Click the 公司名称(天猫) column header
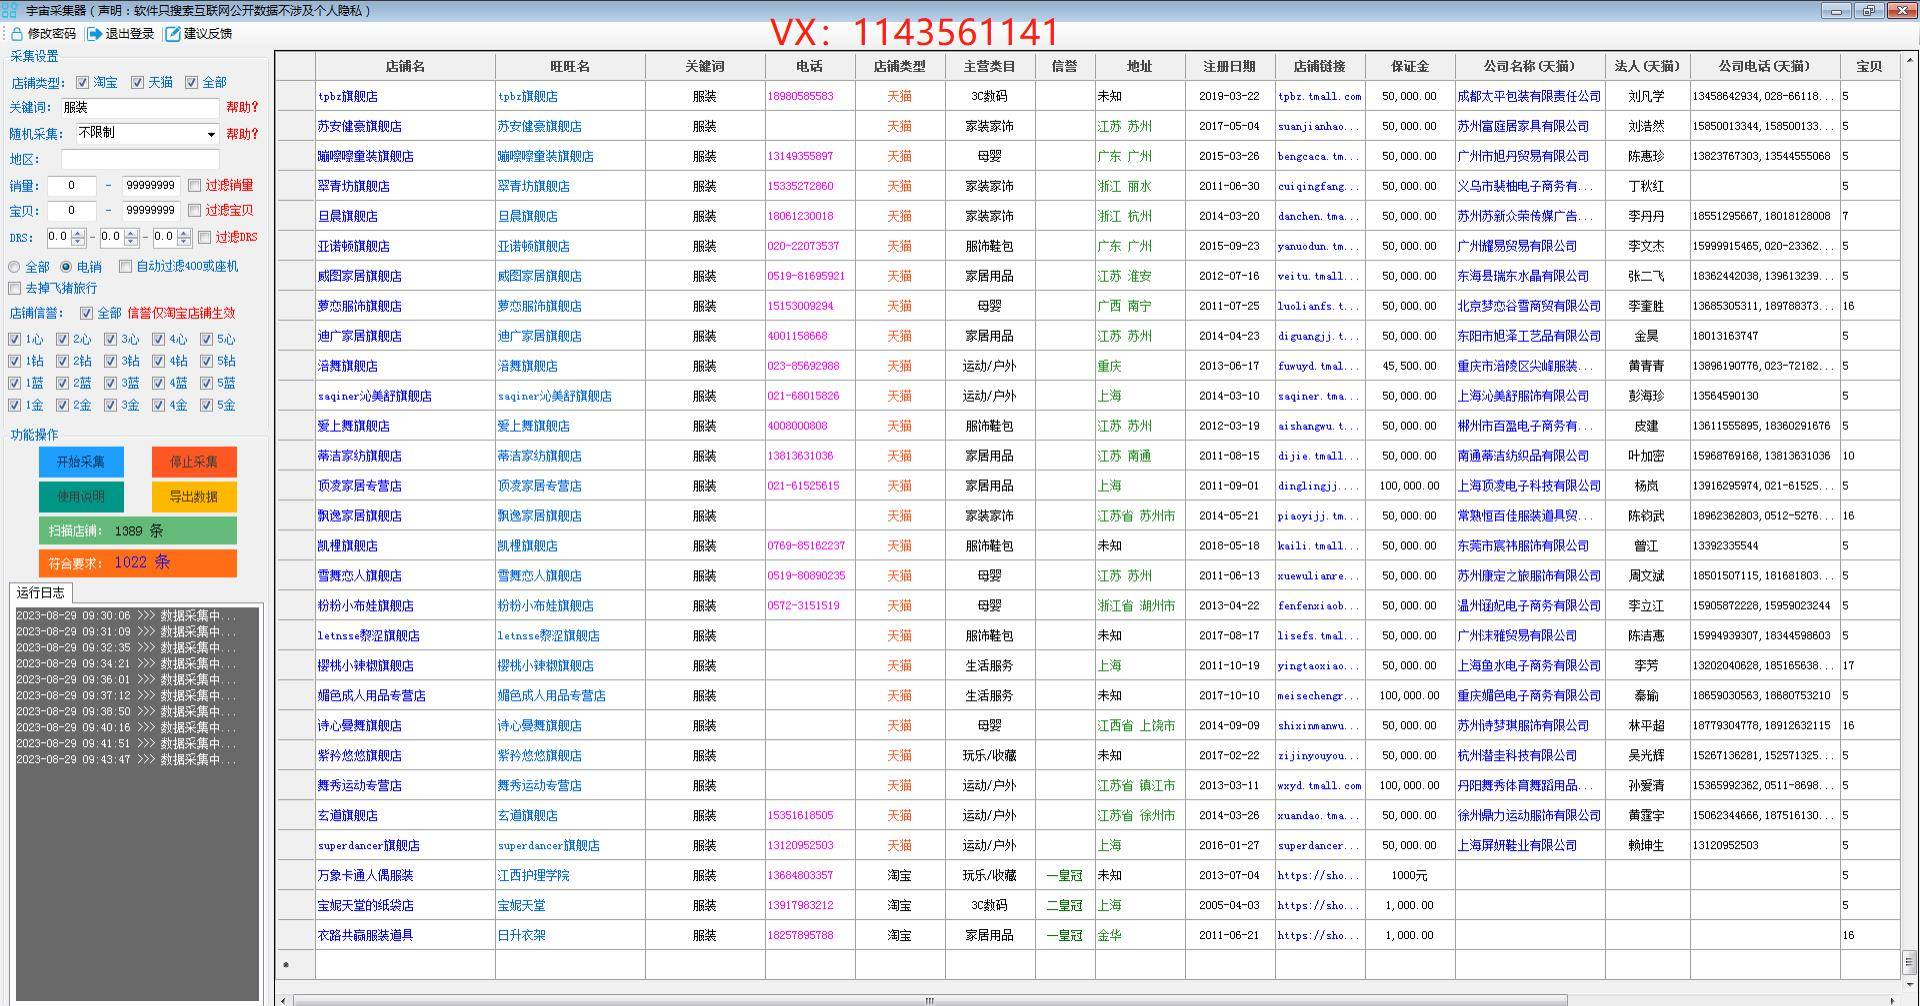This screenshot has width=1920, height=1006. [1529, 66]
